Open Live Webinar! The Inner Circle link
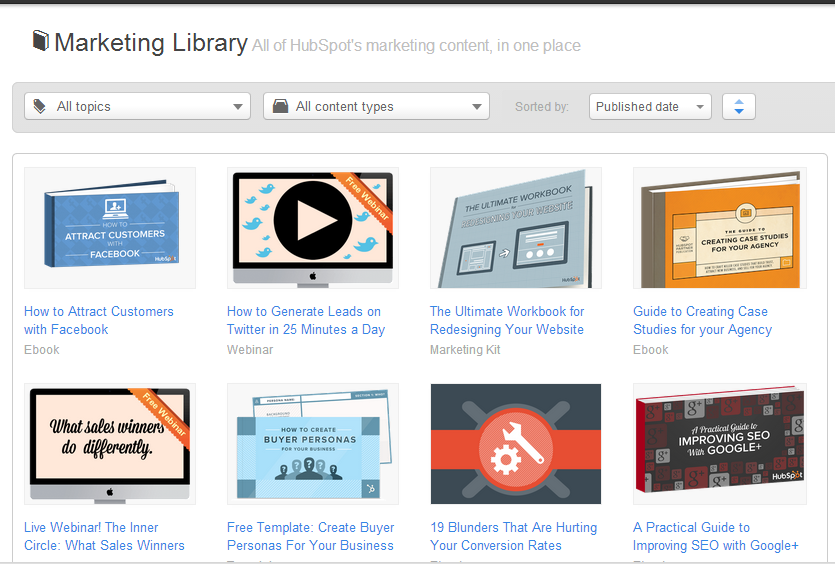This screenshot has height=564, width=835. (104, 536)
